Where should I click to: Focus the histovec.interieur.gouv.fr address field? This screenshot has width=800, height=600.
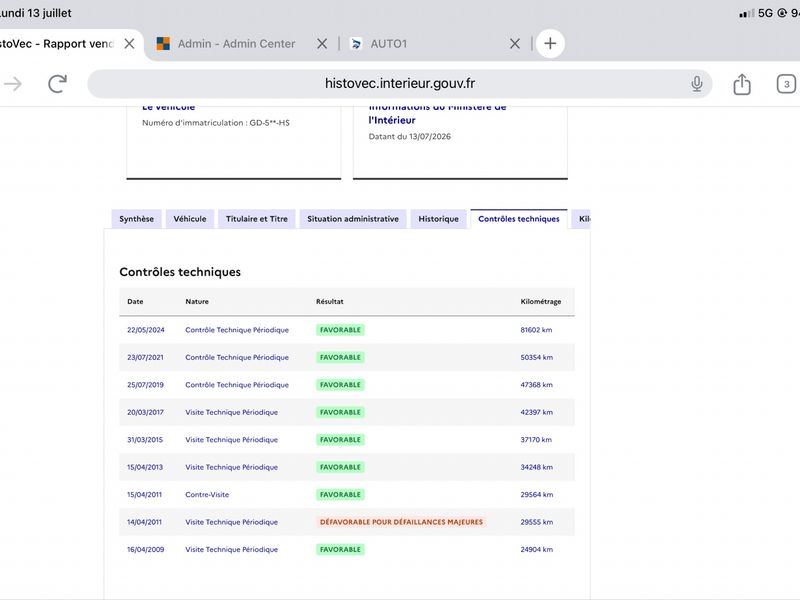400,84
